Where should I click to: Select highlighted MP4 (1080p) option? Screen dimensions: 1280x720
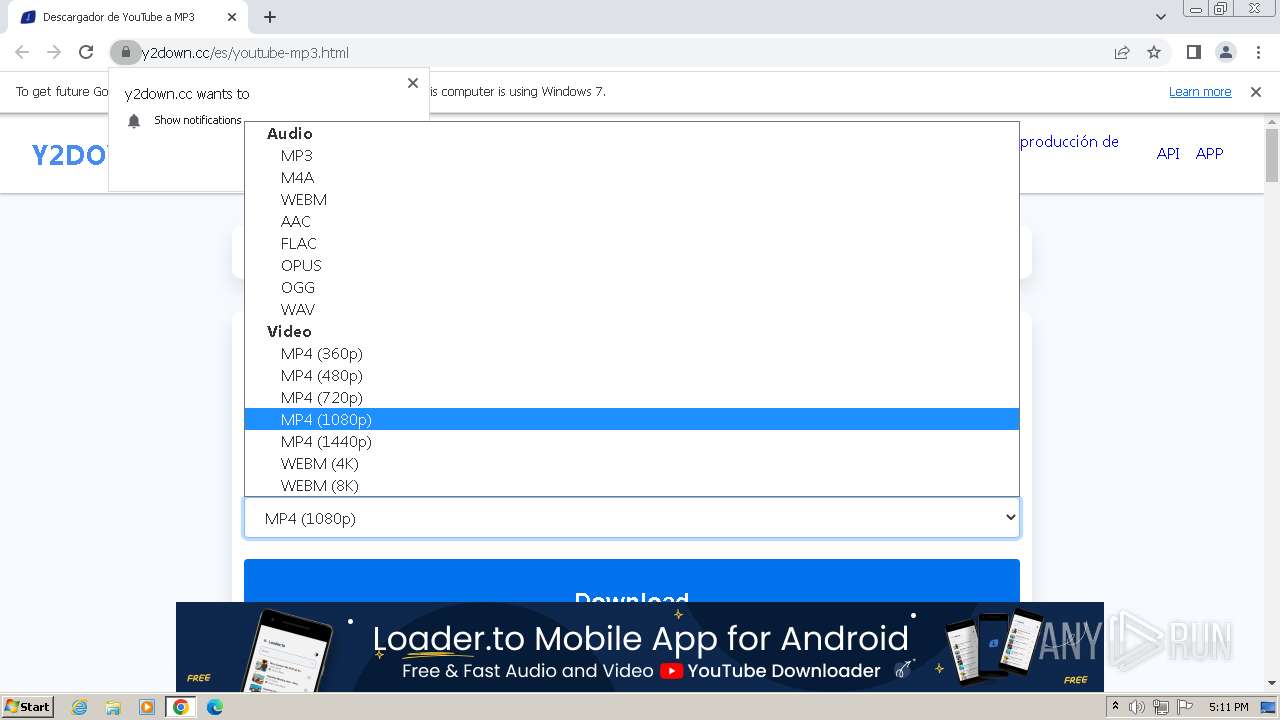632,419
